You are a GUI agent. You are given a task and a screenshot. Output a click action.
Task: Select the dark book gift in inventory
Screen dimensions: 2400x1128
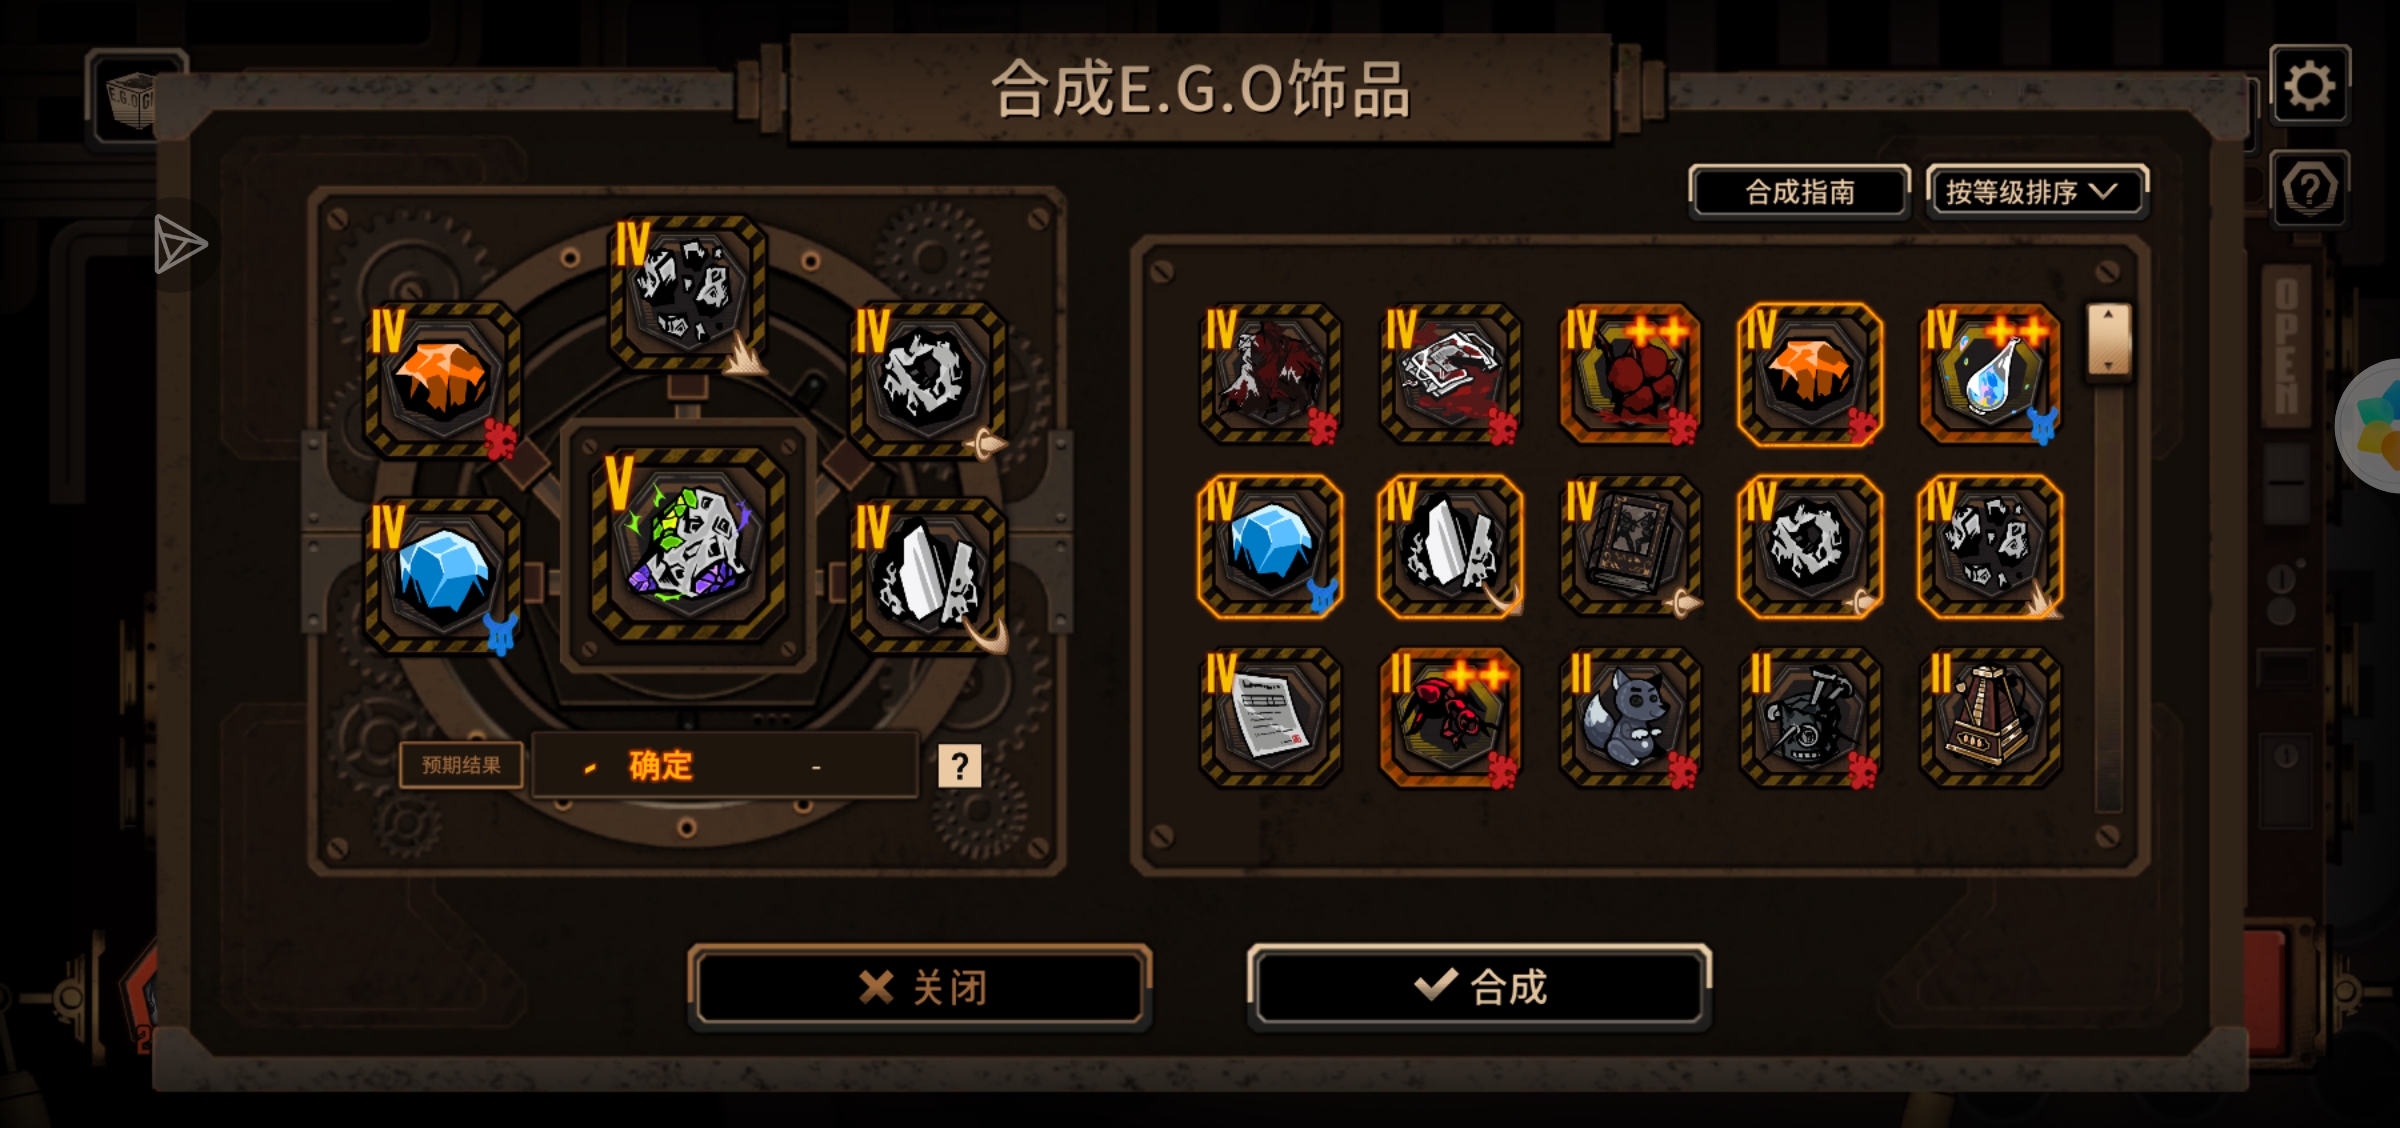coord(1630,545)
